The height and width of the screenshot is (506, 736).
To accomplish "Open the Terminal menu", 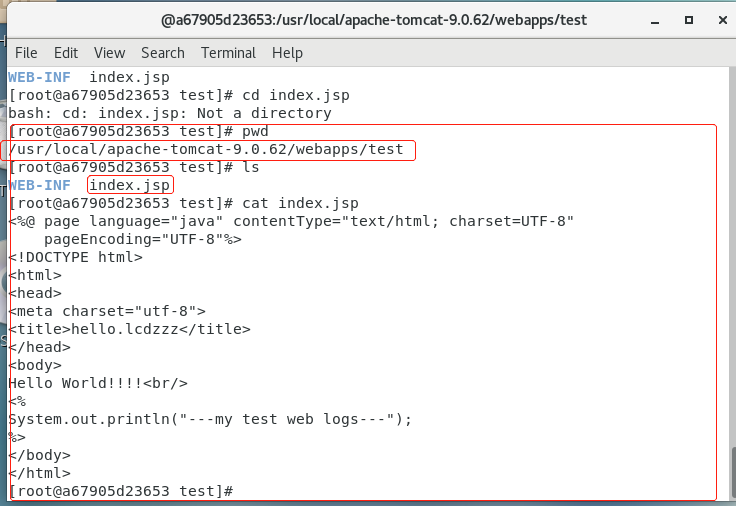I will [228, 53].
